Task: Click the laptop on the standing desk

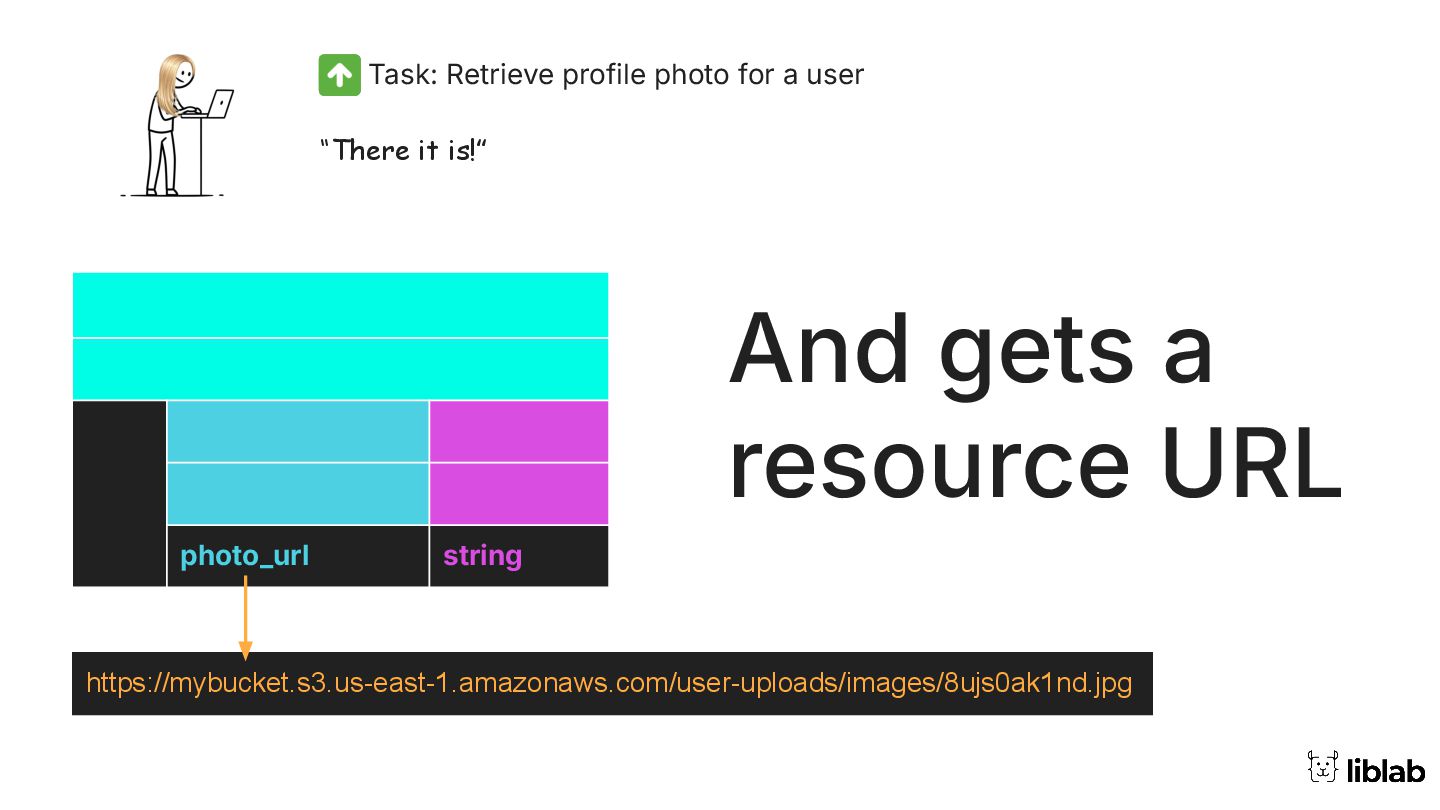Action: pos(220,104)
